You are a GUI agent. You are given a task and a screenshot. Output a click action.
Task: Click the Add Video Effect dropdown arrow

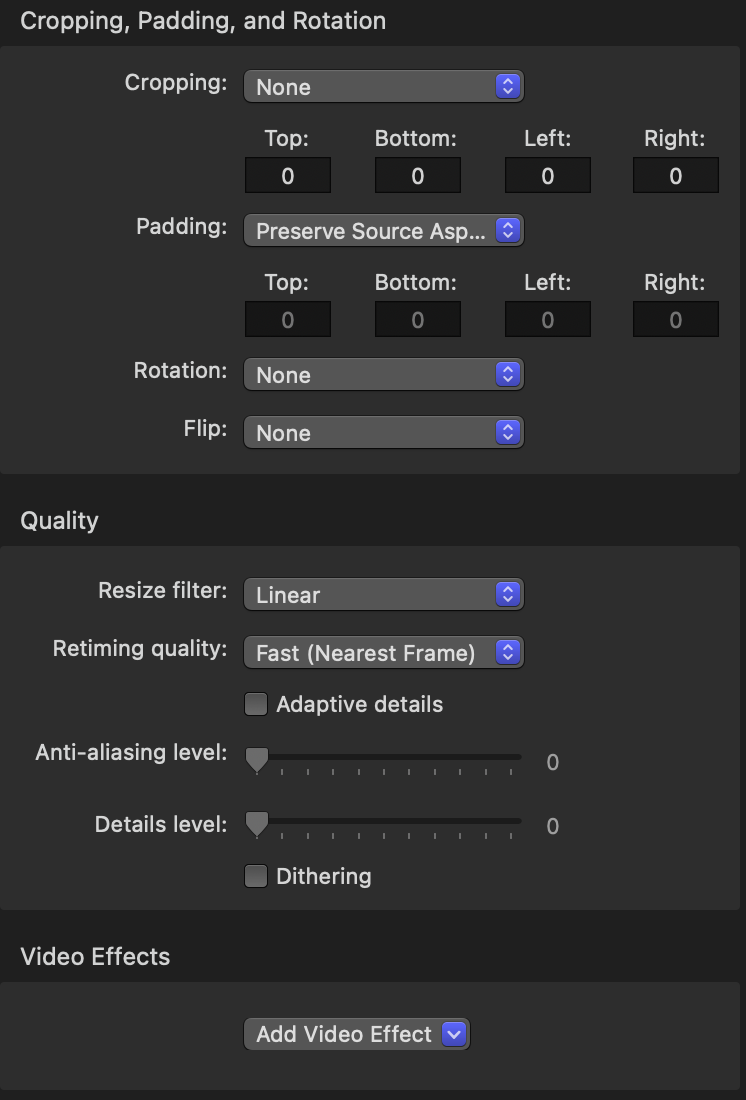coord(455,1034)
